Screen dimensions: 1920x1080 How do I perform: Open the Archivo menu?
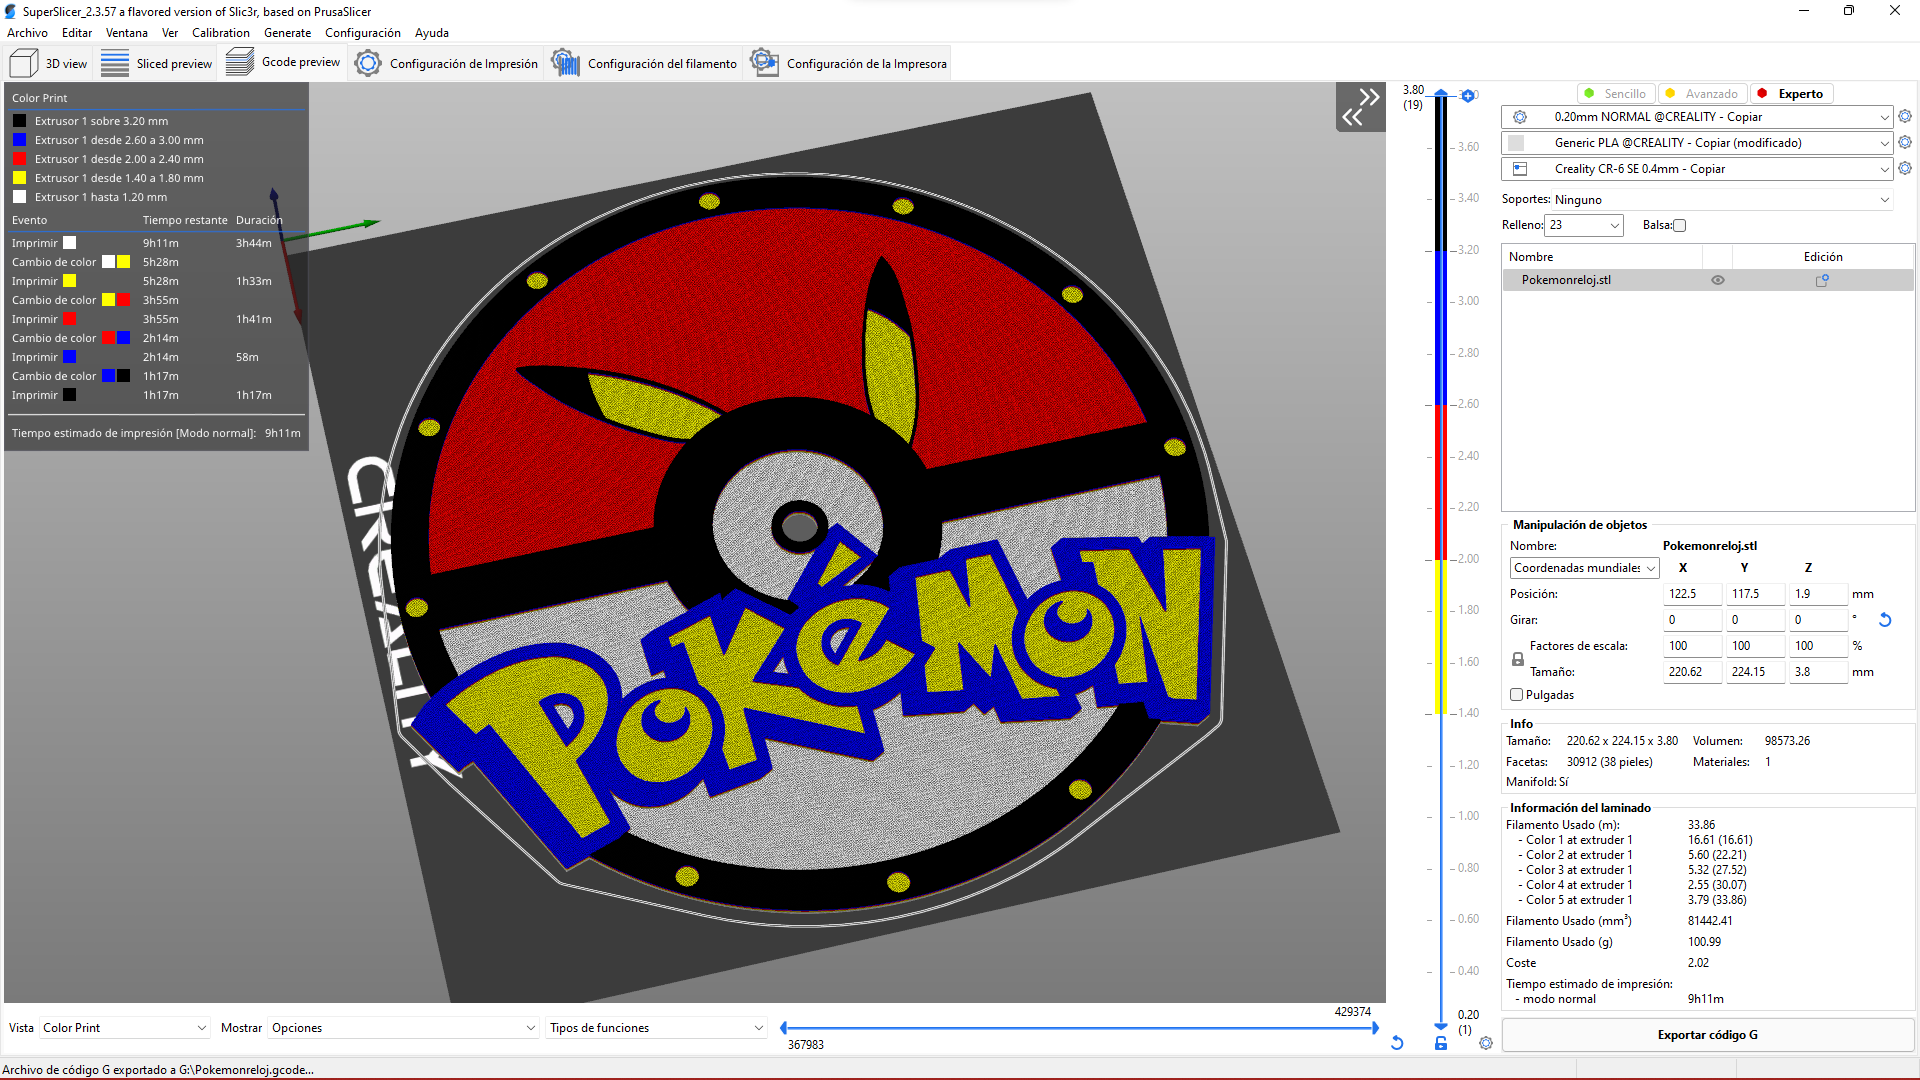click(x=27, y=33)
